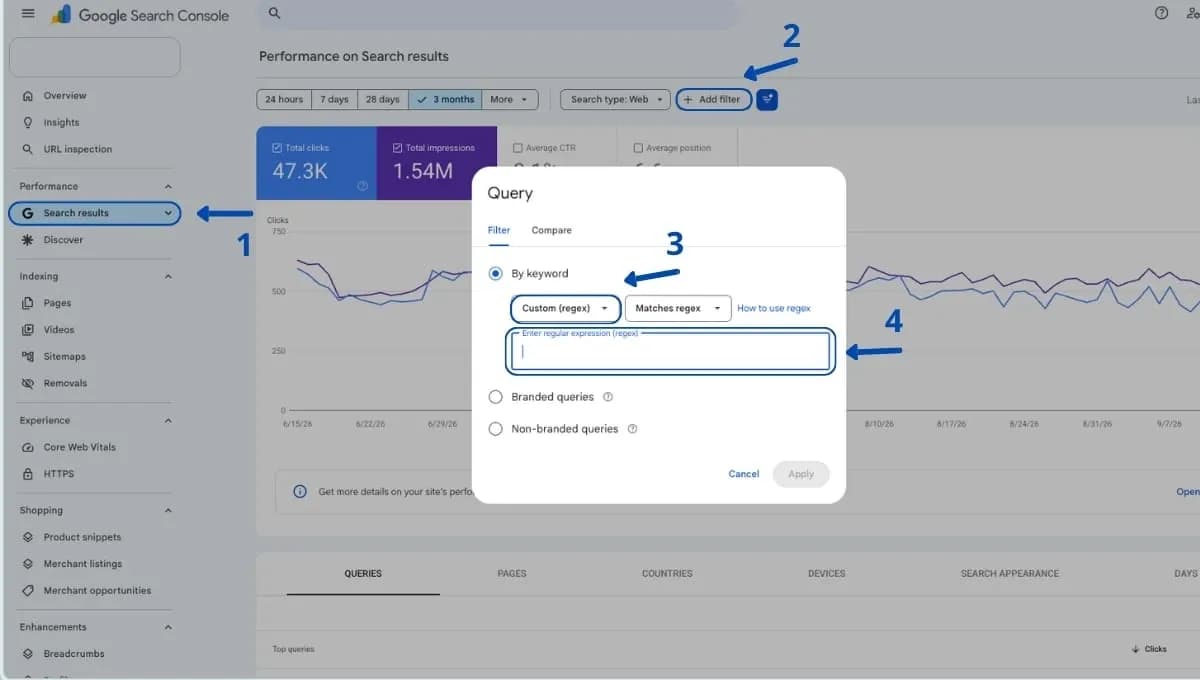Image resolution: width=1200 pixels, height=680 pixels.
Task: Open the Search type: Web dropdown
Action: (616, 99)
